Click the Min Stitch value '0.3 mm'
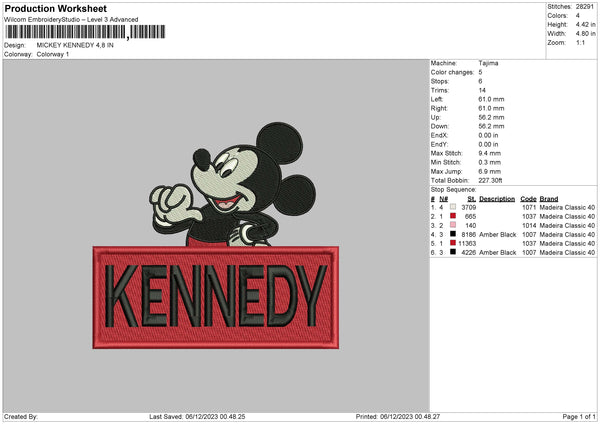The image size is (600, 424). click(489, 162)
